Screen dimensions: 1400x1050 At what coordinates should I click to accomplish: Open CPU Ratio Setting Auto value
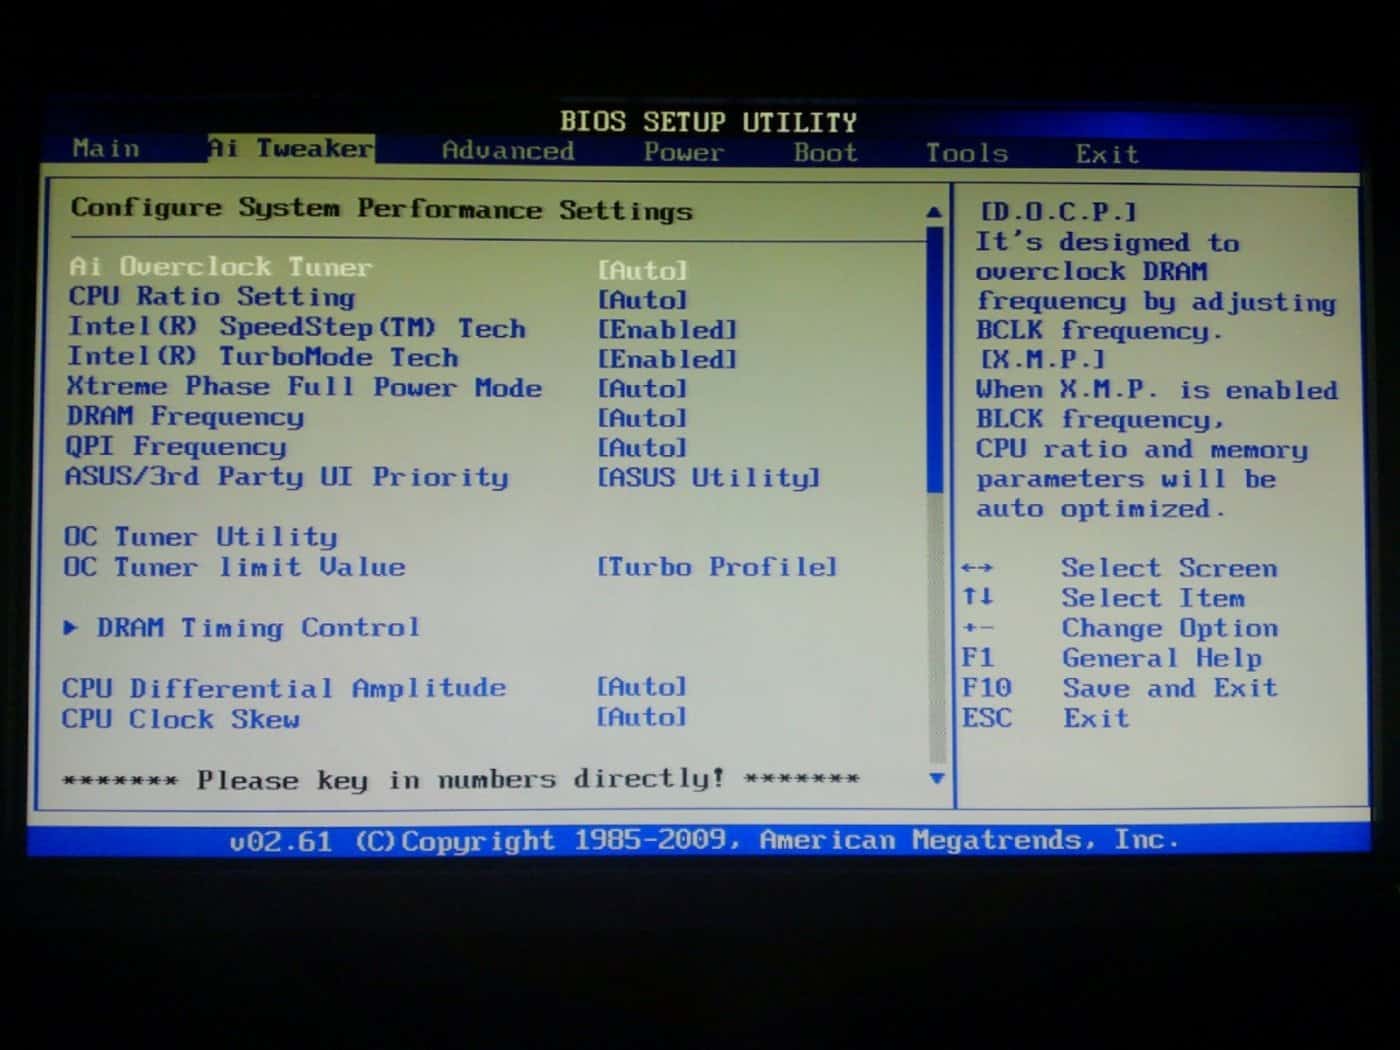pyautogui.click(x=643, y=300)
